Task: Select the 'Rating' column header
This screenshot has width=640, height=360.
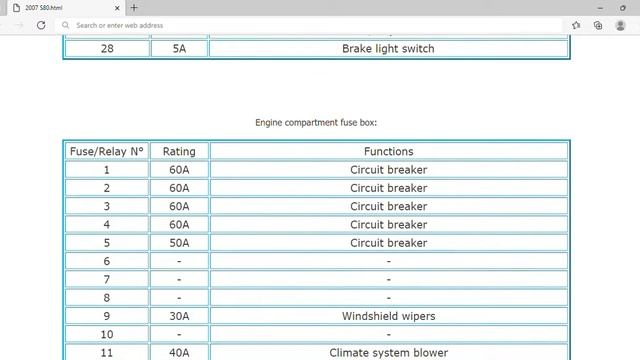Action: 179,151
